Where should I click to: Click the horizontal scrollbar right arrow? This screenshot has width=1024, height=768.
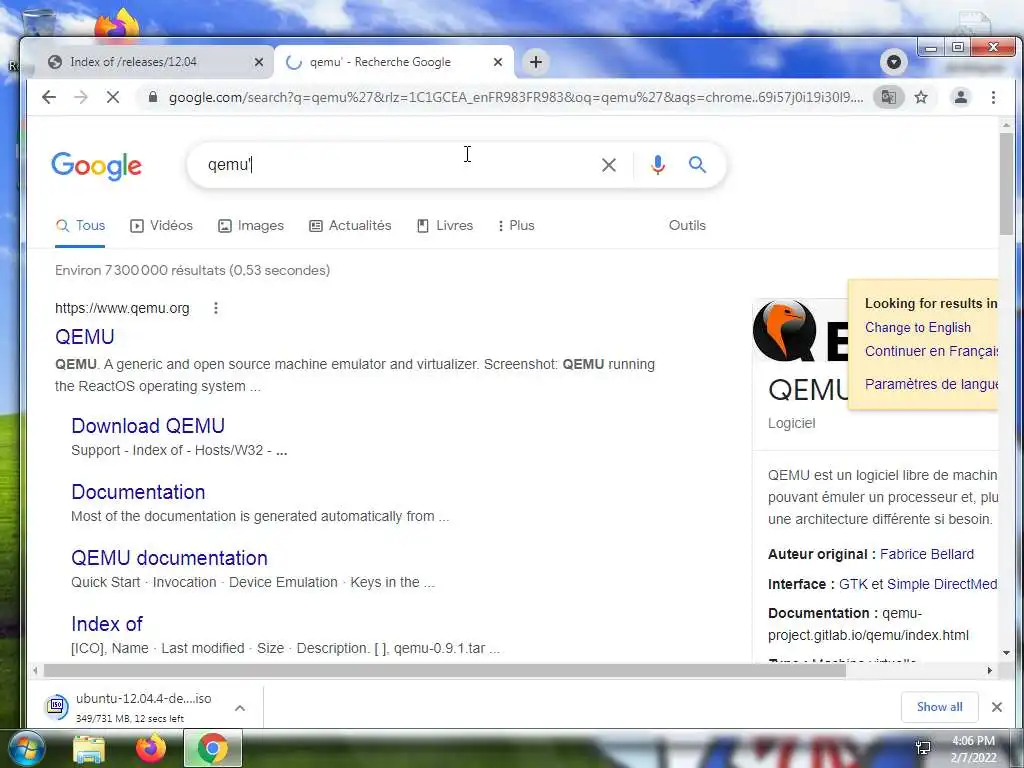pos(990,670)
